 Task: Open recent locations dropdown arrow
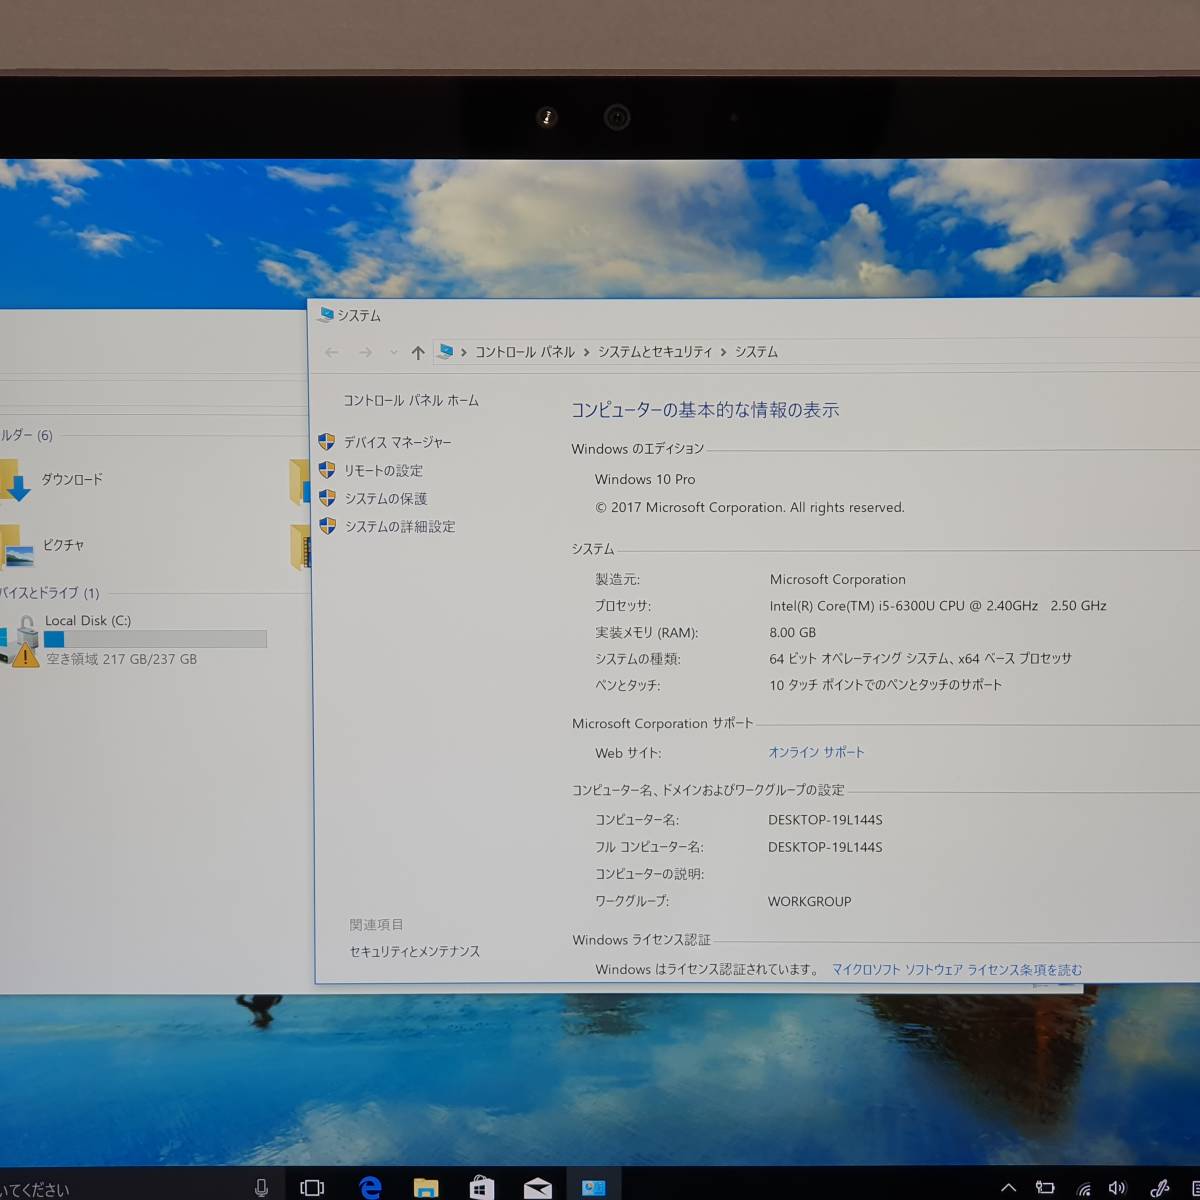point(393,352)
